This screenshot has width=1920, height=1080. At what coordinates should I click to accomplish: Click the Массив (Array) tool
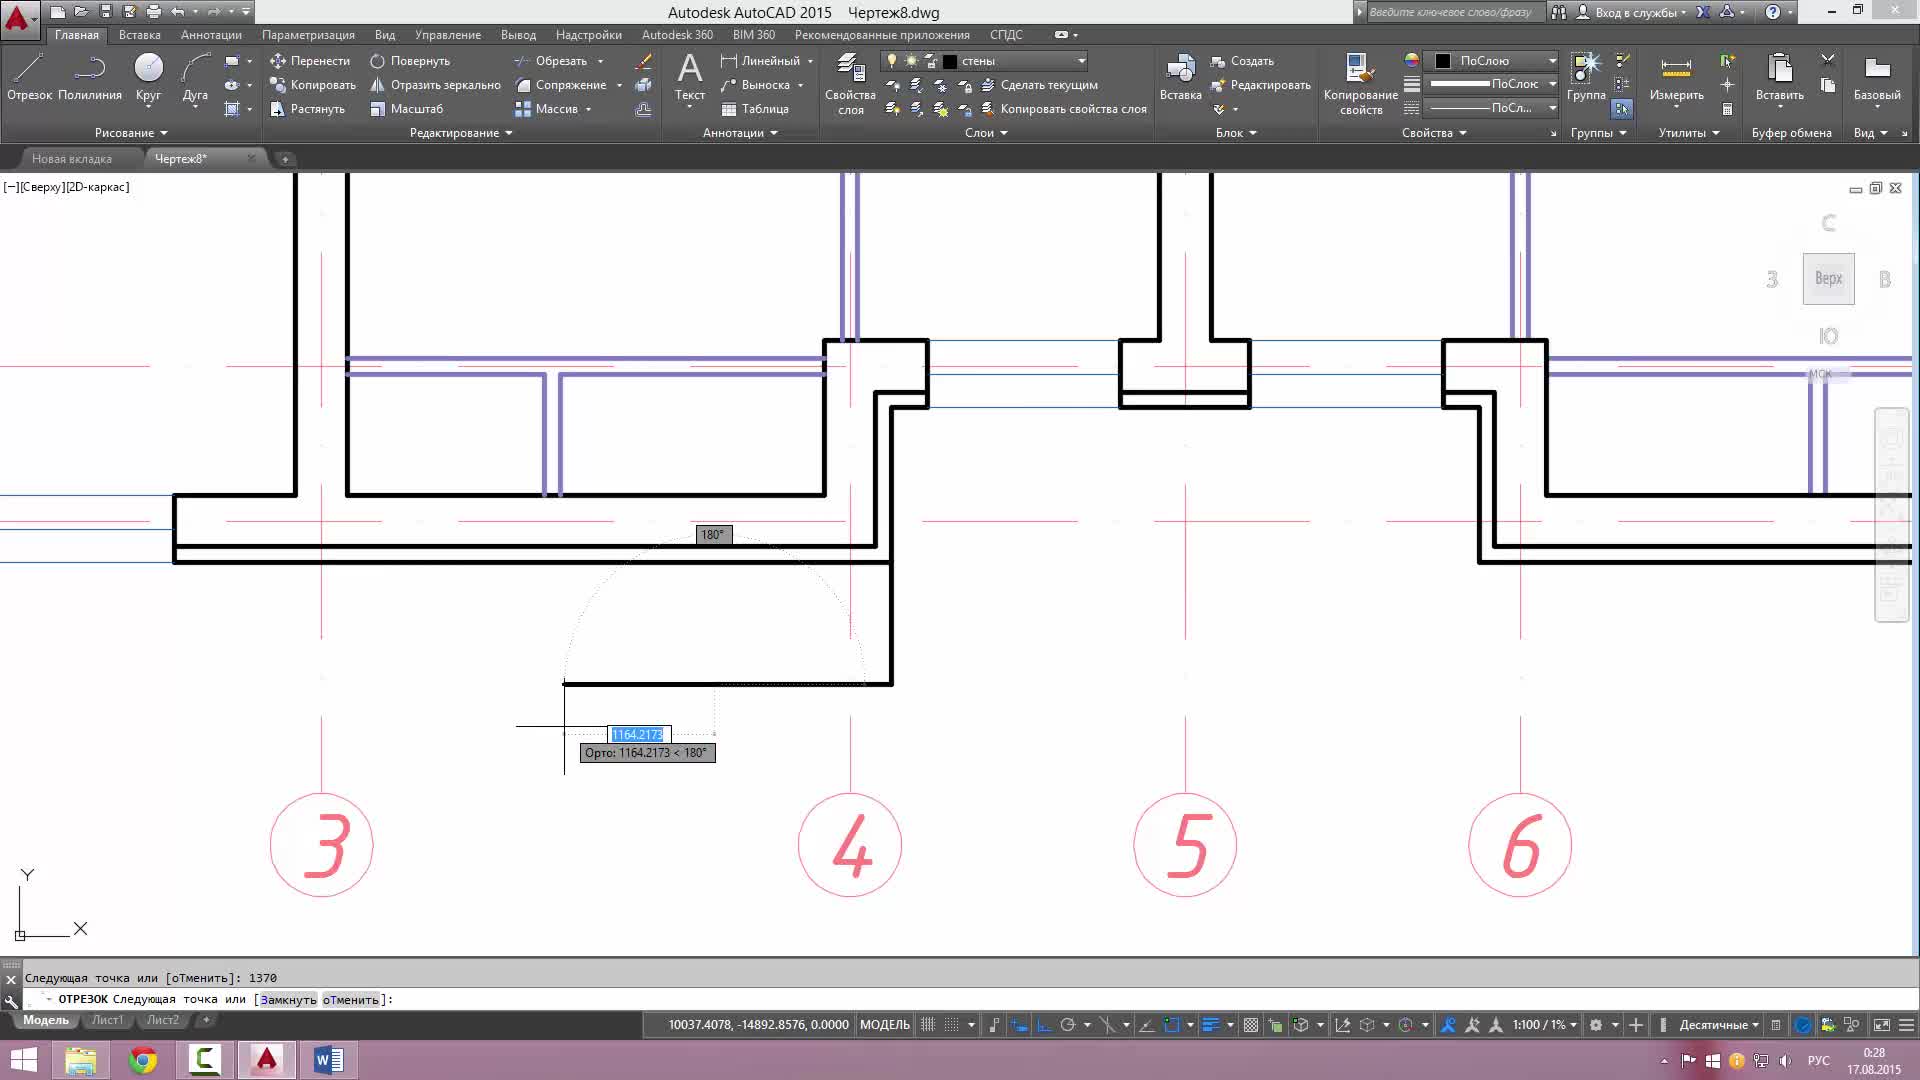pyautogui.click(x=546, y=109)
